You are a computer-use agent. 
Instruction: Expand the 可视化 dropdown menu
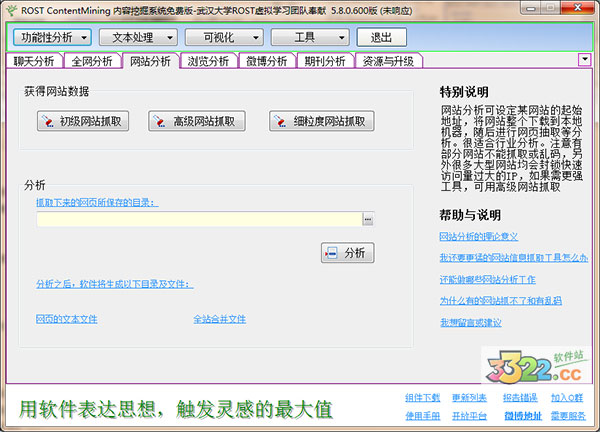click(224, 37)
